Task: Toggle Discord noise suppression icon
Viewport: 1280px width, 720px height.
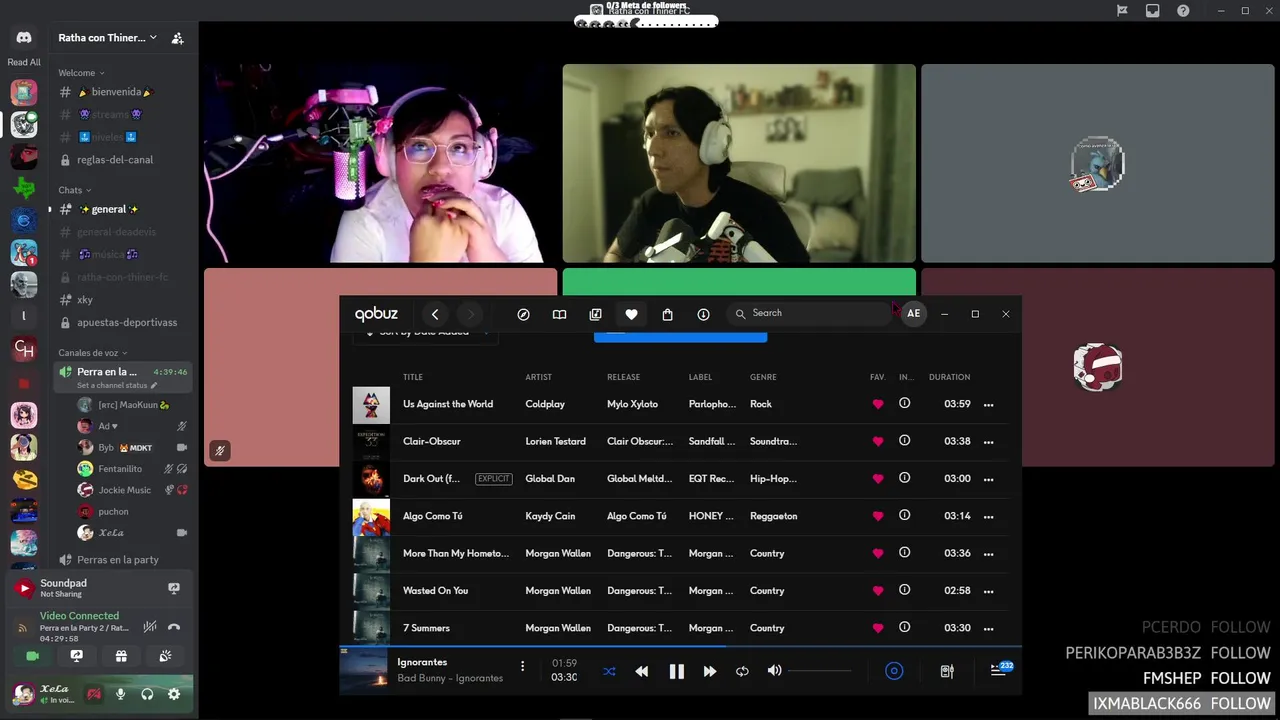Action: tap(150, 627)
